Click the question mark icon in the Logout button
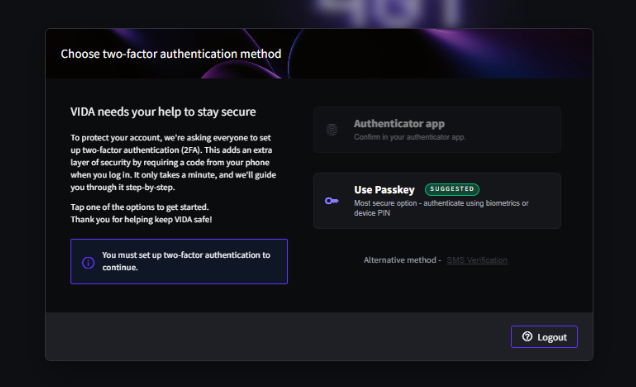The width and height of the screenshot is (636, 387). pos(527,336)
